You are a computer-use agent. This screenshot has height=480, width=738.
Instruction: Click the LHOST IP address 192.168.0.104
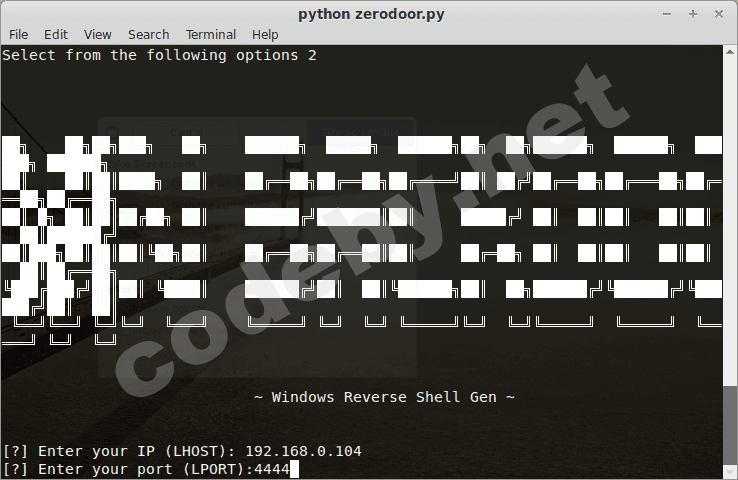pos(303,451)
